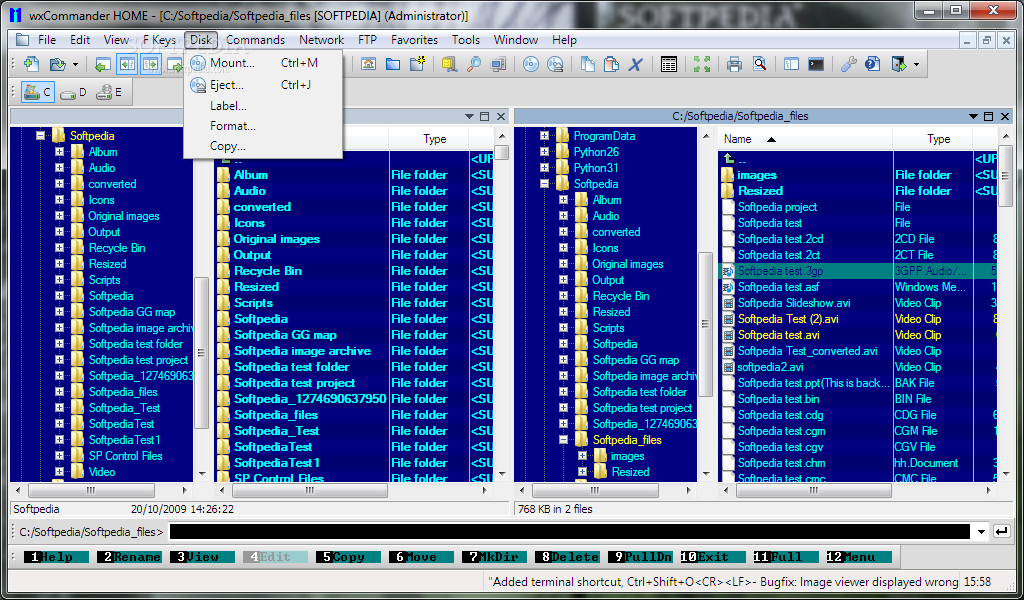Create new folder with the starred folder icon

coord(417,64)
